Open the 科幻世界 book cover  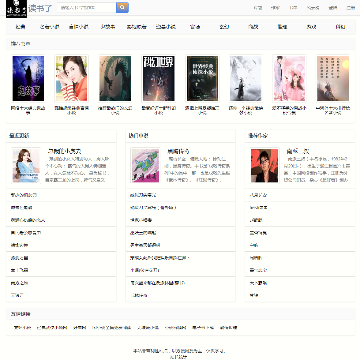coord(159,78)
